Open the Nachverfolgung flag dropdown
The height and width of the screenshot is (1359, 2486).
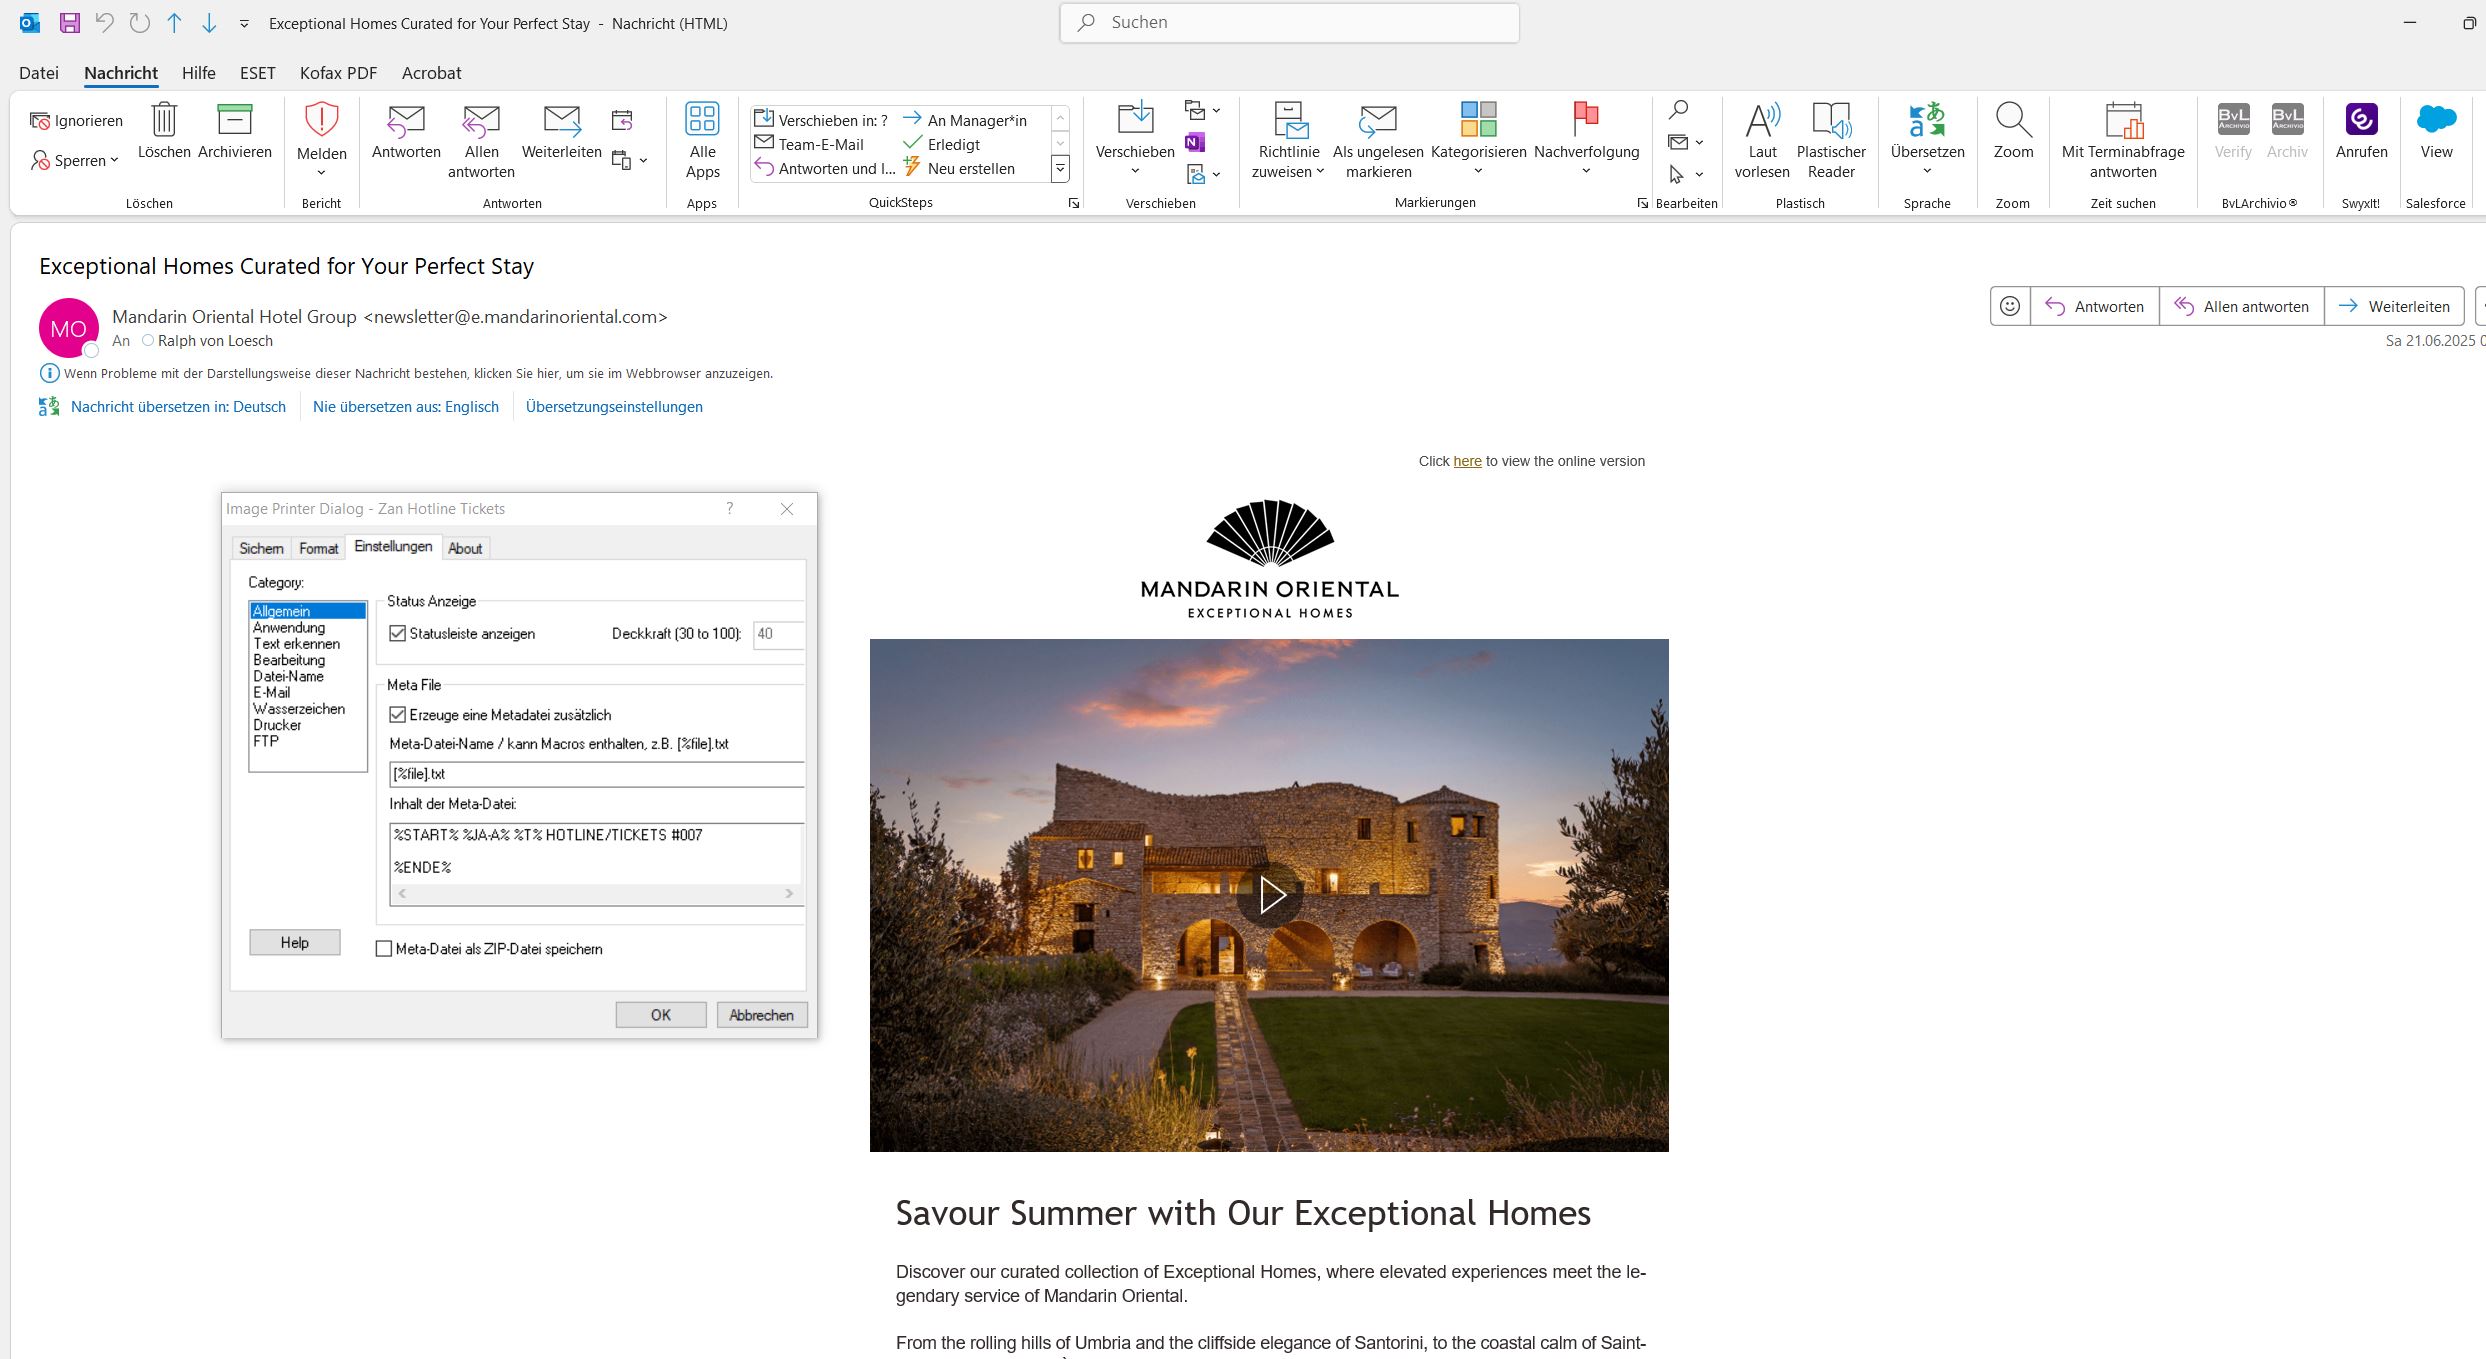[x=1586, y=172]
